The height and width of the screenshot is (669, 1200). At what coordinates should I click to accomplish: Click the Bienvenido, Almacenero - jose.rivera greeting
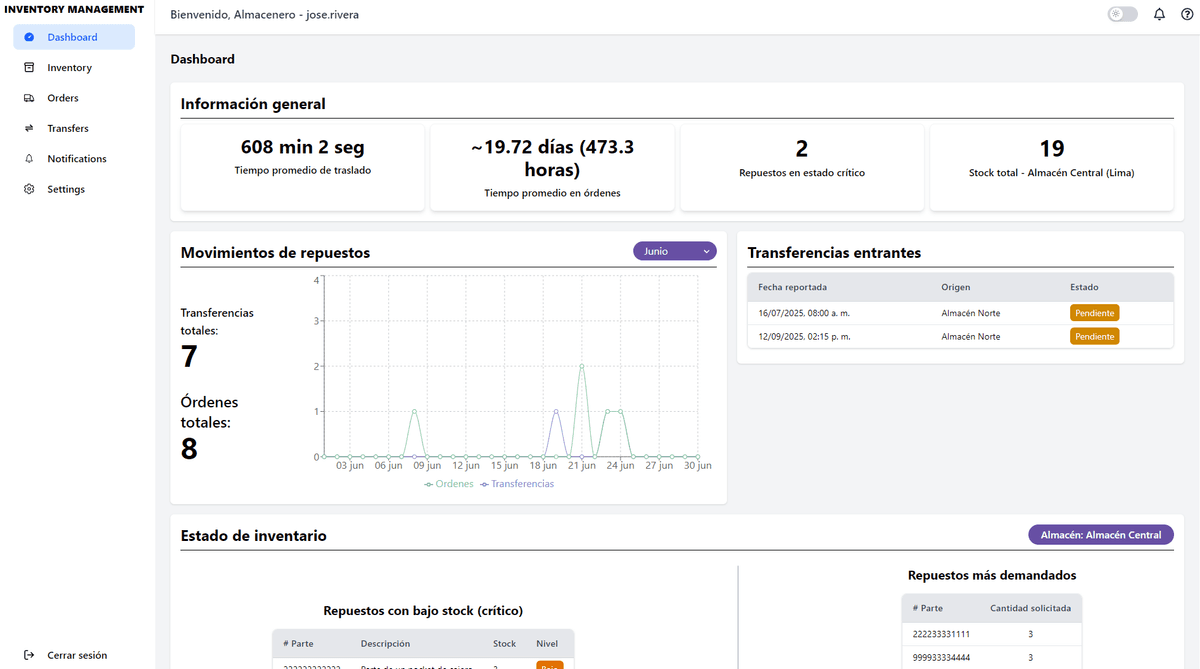(265, 16)
